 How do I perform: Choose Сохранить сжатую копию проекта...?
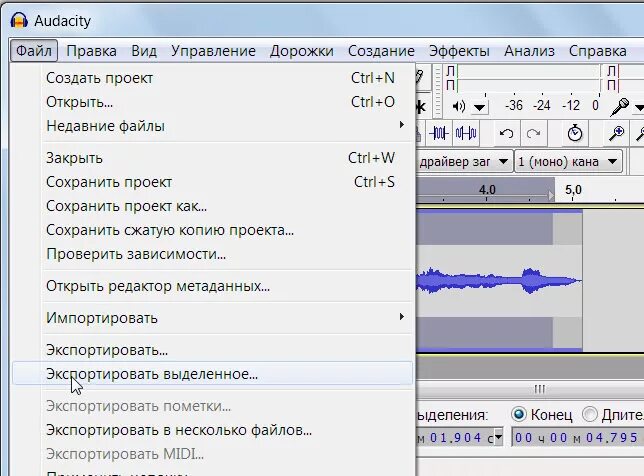coord(212,230)
